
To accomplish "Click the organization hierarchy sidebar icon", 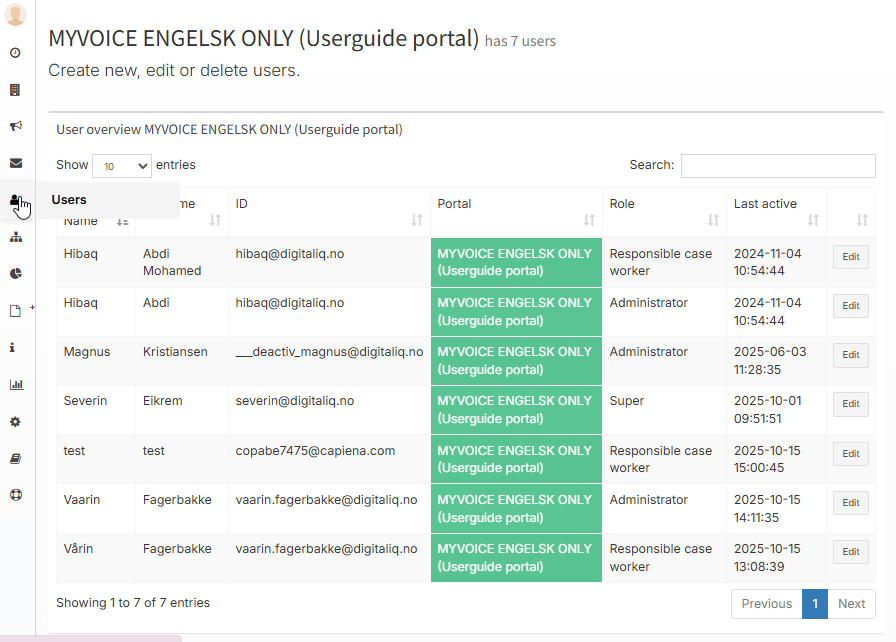I will click(15, 237).
